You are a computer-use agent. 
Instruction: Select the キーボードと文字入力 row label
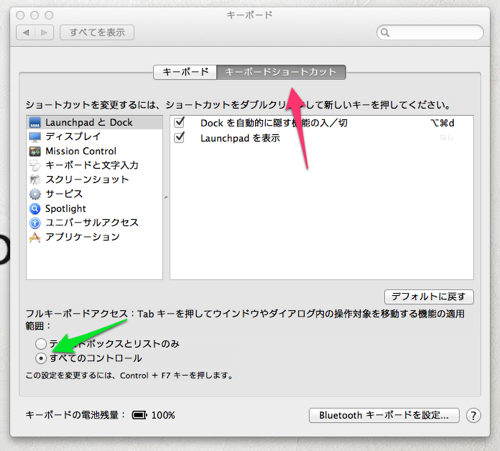(x=92, y=165)
